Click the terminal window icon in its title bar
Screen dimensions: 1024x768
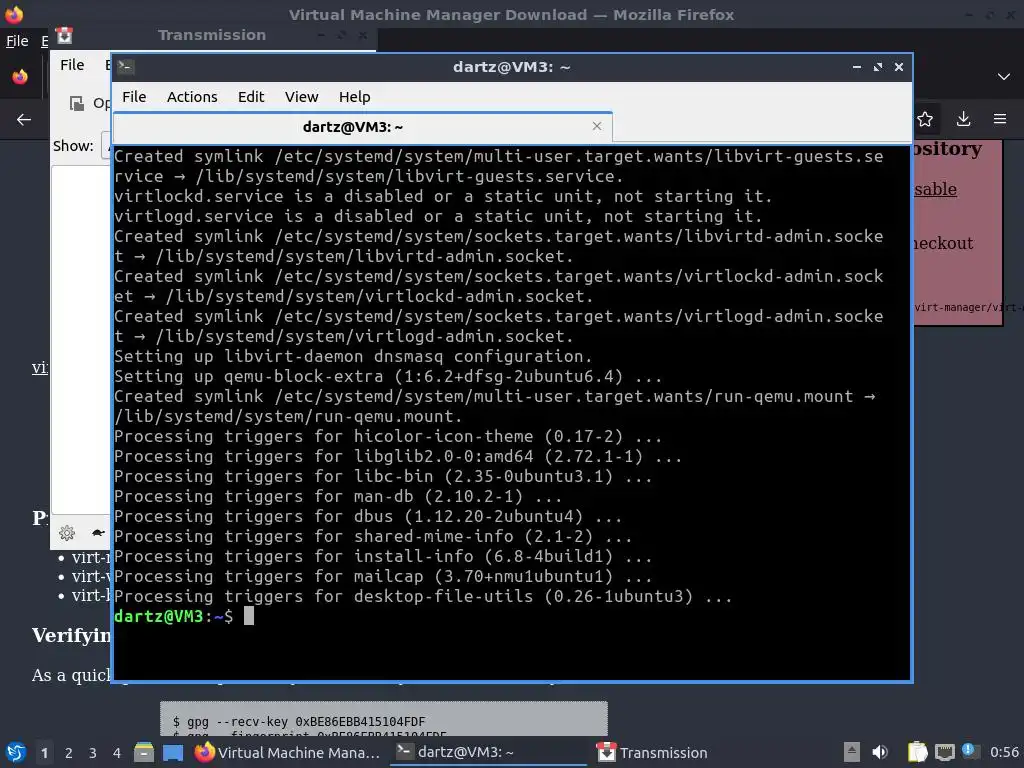126,66
